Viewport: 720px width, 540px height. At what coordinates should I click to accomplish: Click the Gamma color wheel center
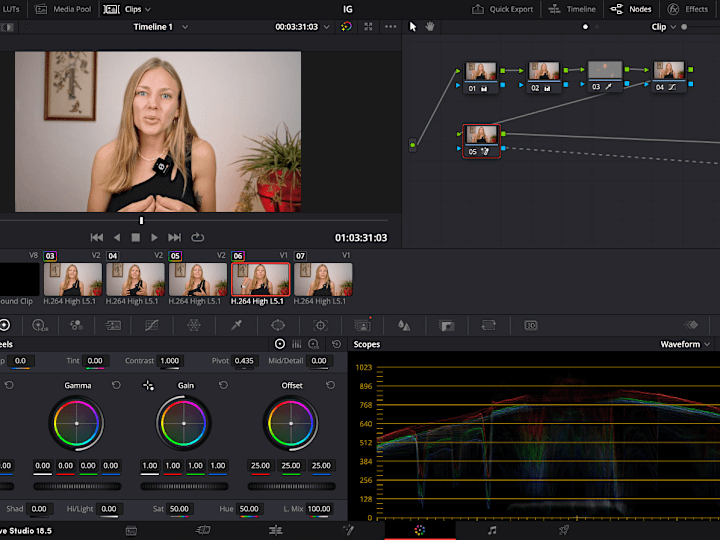[77, 423]
